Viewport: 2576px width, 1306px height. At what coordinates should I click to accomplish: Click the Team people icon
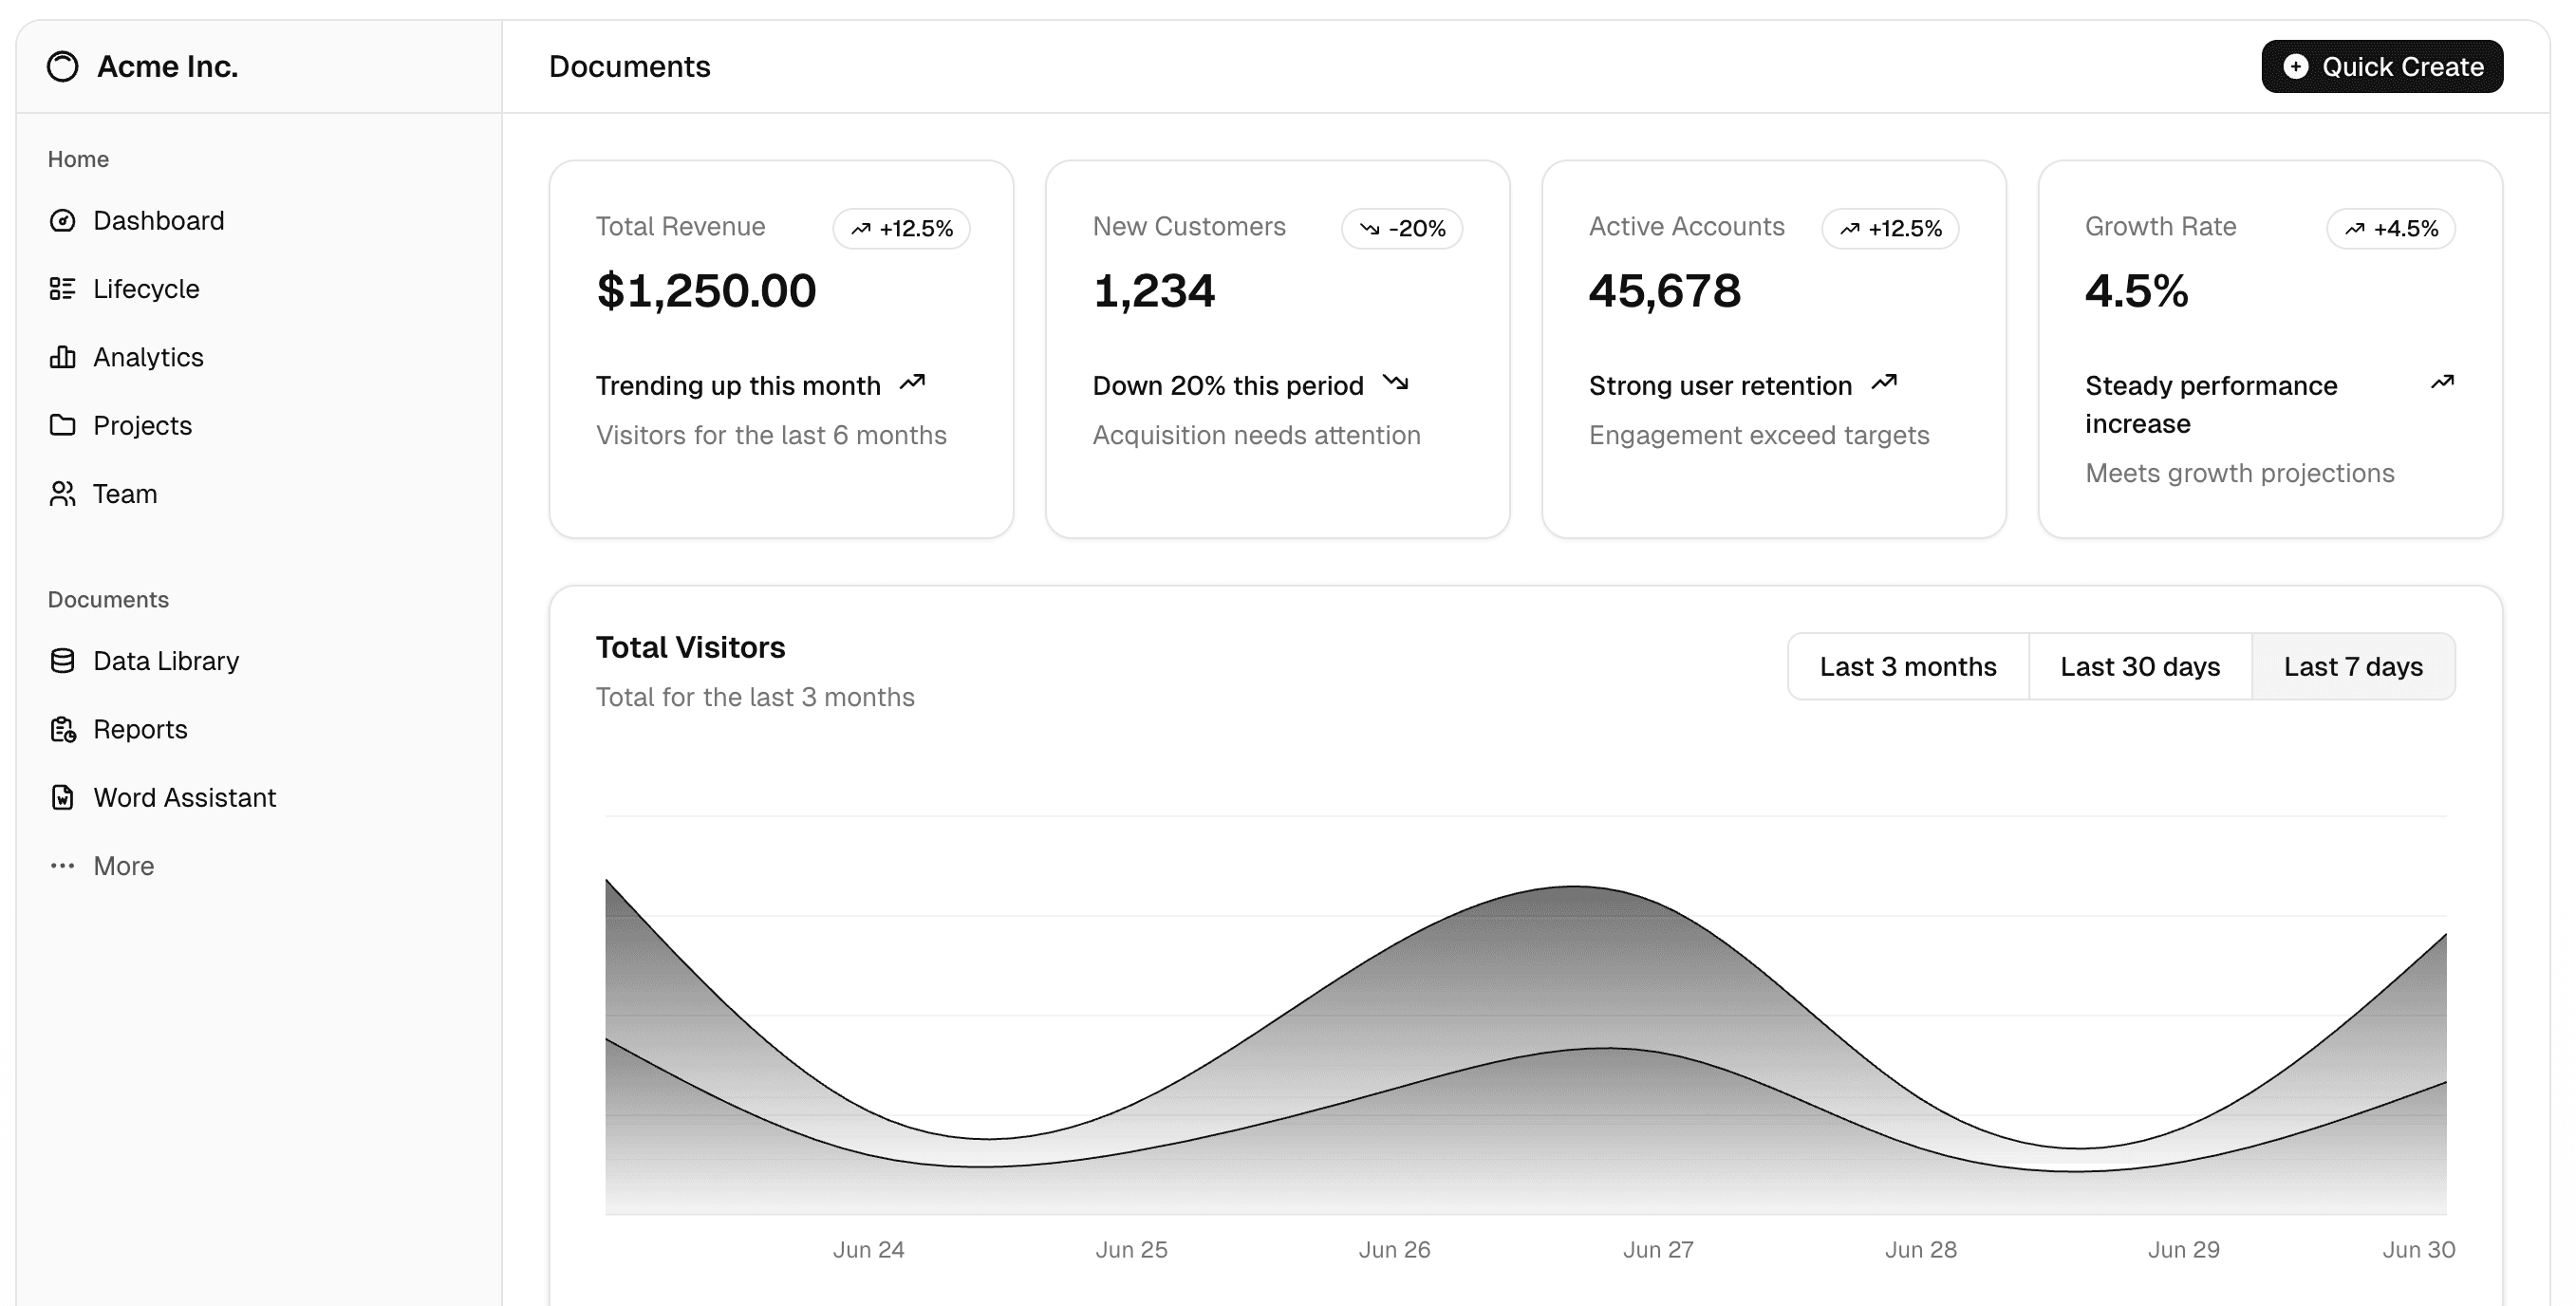click(x=62, y=494)
